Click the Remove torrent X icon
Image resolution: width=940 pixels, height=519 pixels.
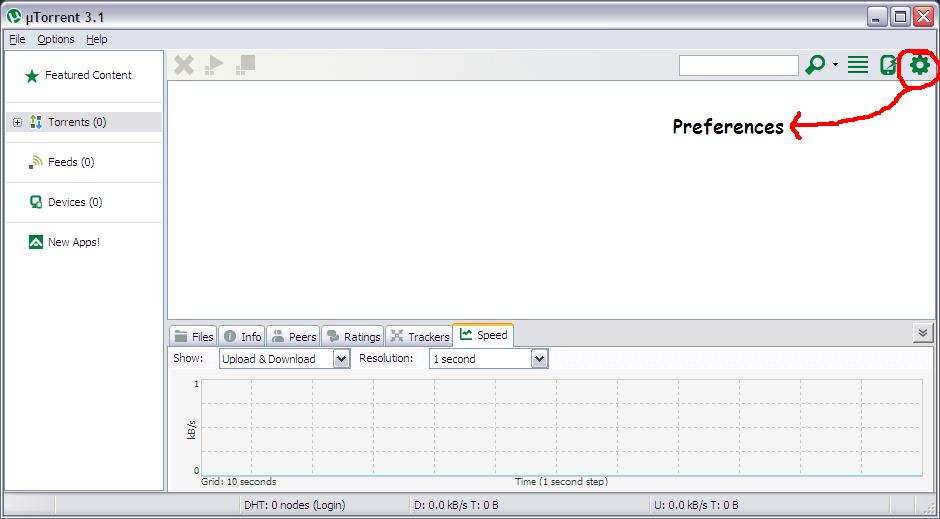pyautogui.click(x=184, y=65)
